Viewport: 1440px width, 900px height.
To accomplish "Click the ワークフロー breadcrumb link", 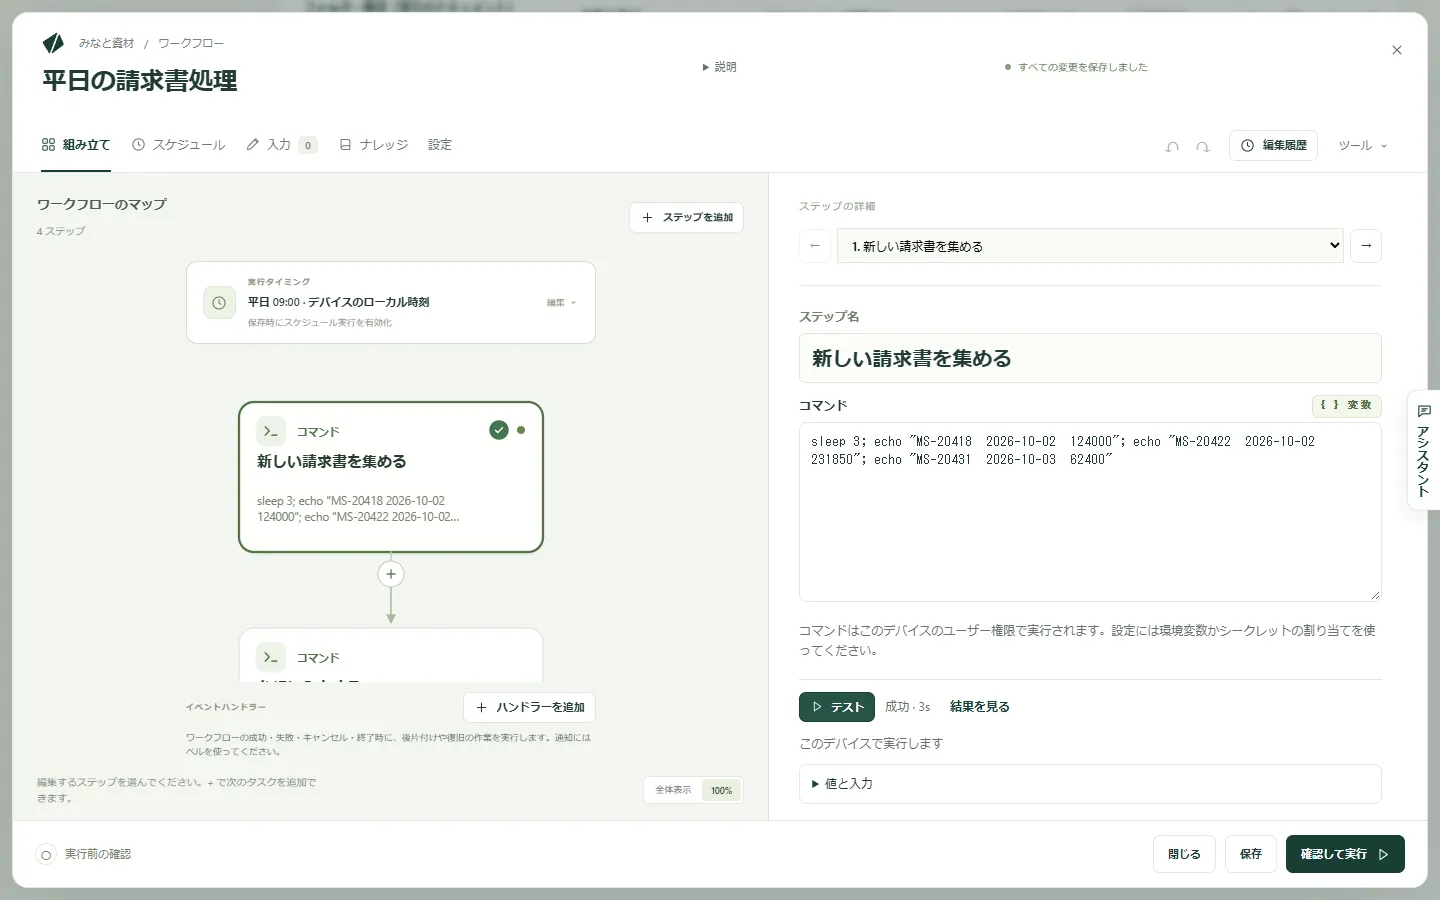I will 191,44.
